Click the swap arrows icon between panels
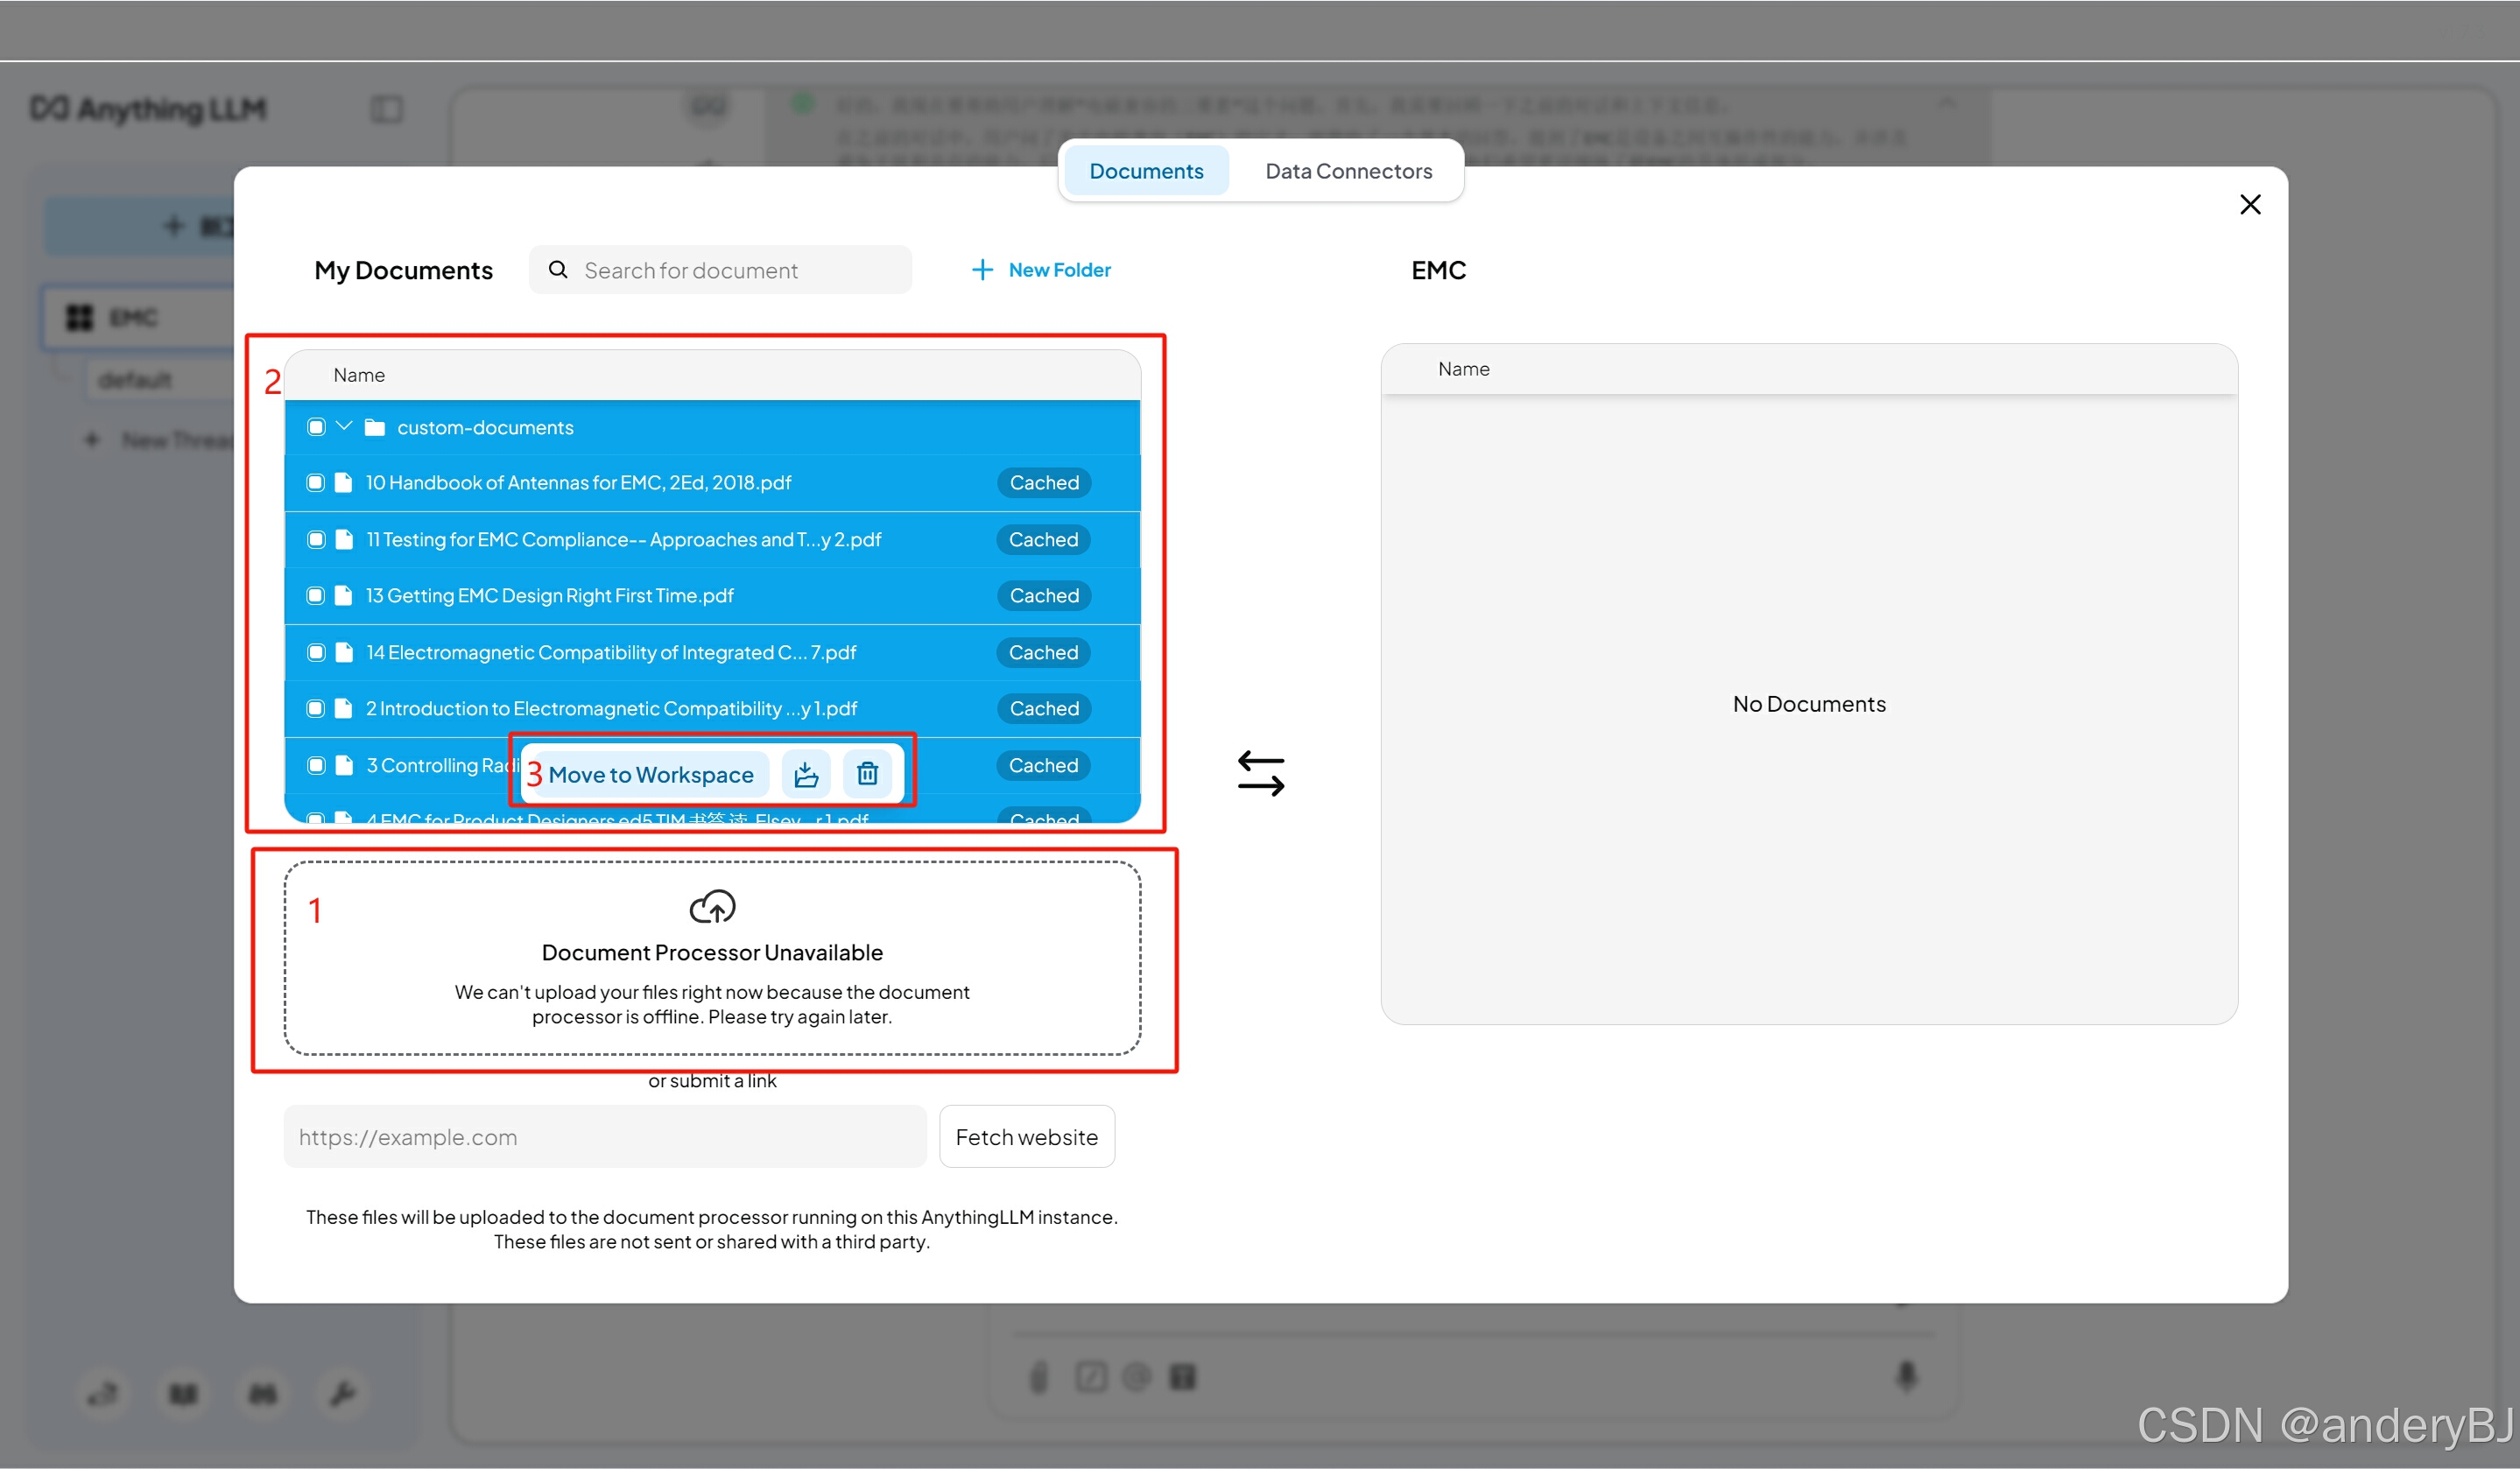The width and height of the screenshot is (2520, 1469). click(1260, 774)
